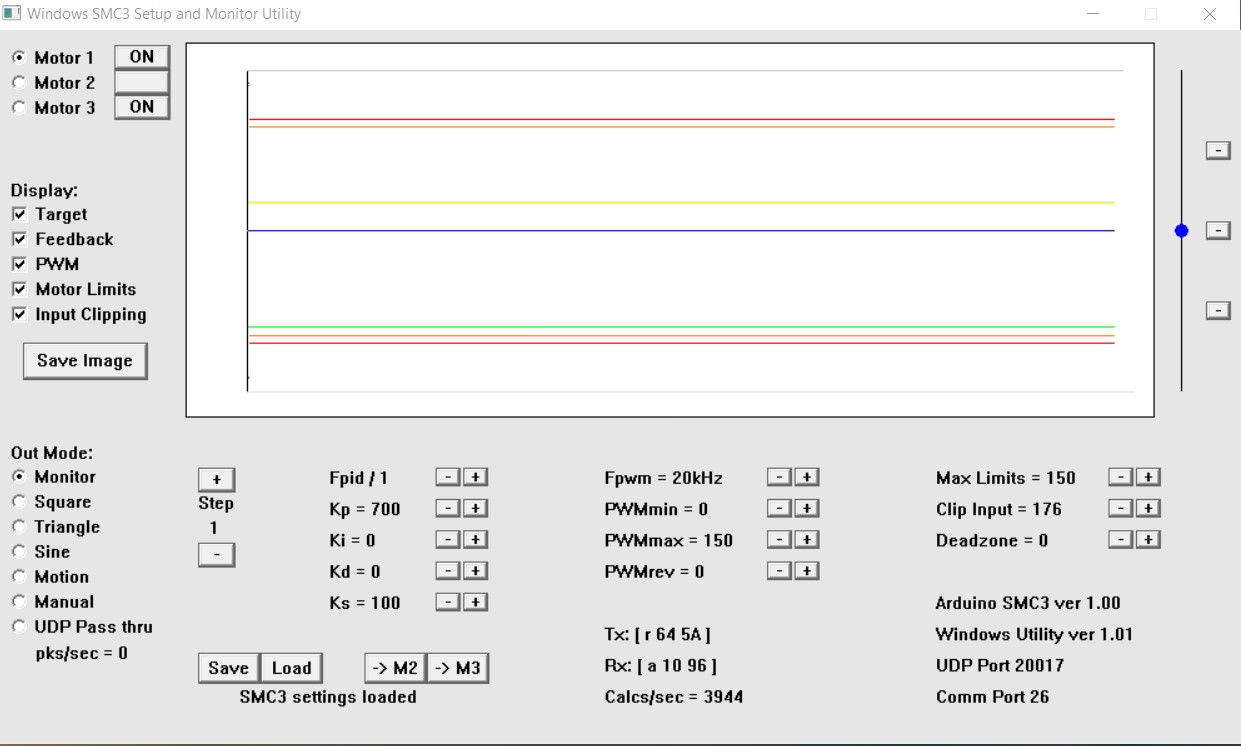Select the Monitor out mode
Image resolution: width=1241 pixels, height=746 pixels.
[x=18, y=477]
